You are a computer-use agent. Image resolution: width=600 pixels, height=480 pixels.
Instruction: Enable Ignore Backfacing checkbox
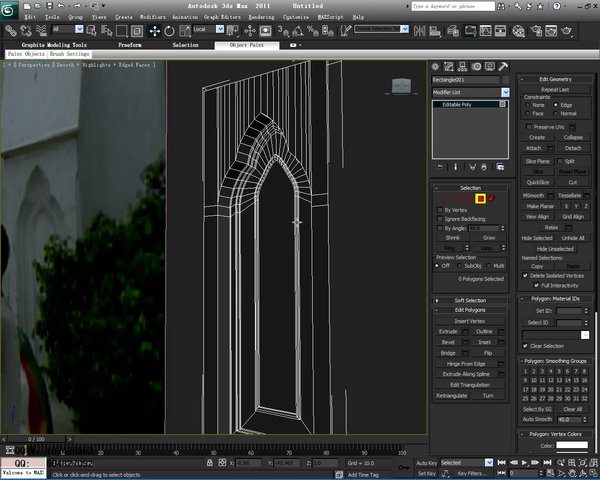pyautogui.click(x=440, y=219)
